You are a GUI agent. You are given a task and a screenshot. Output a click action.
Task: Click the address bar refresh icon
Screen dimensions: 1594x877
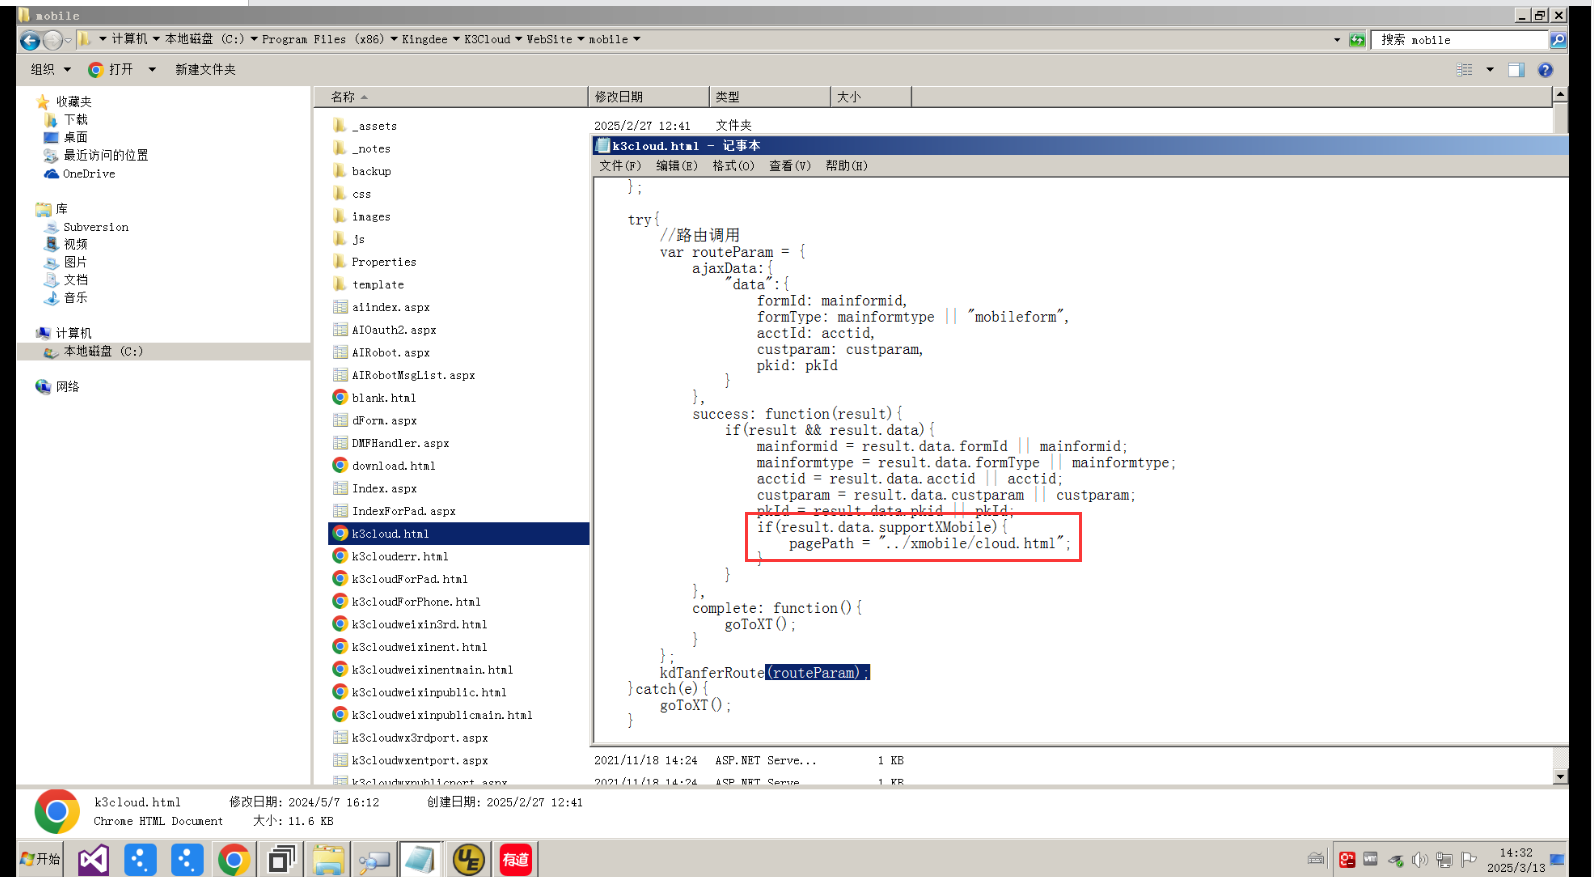point(1357,40)
